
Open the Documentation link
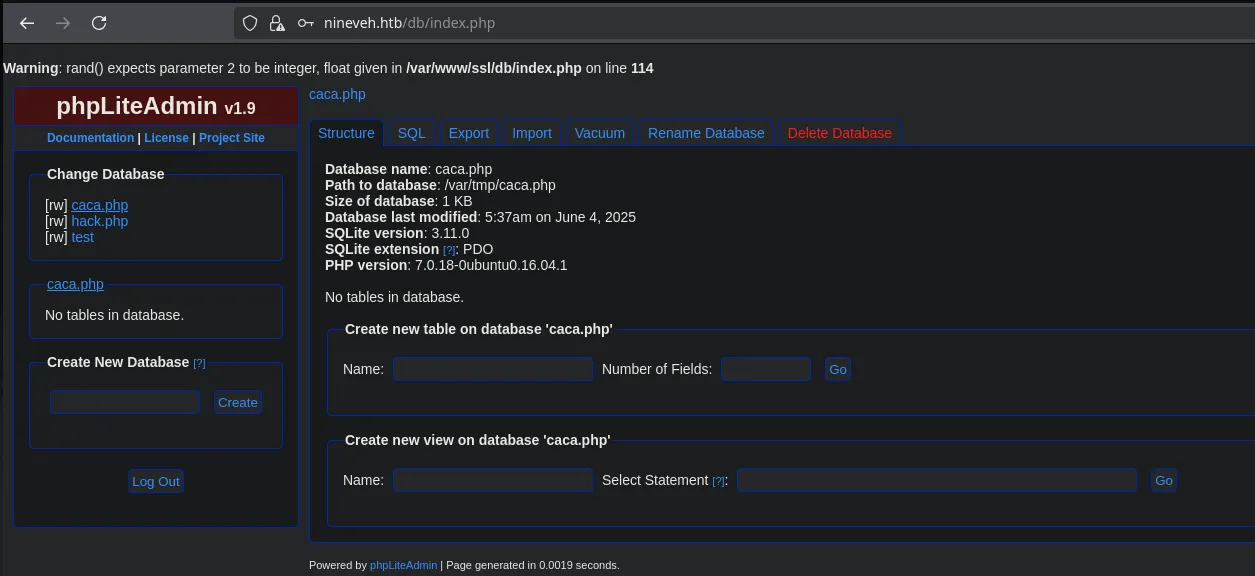coord(90,138)
